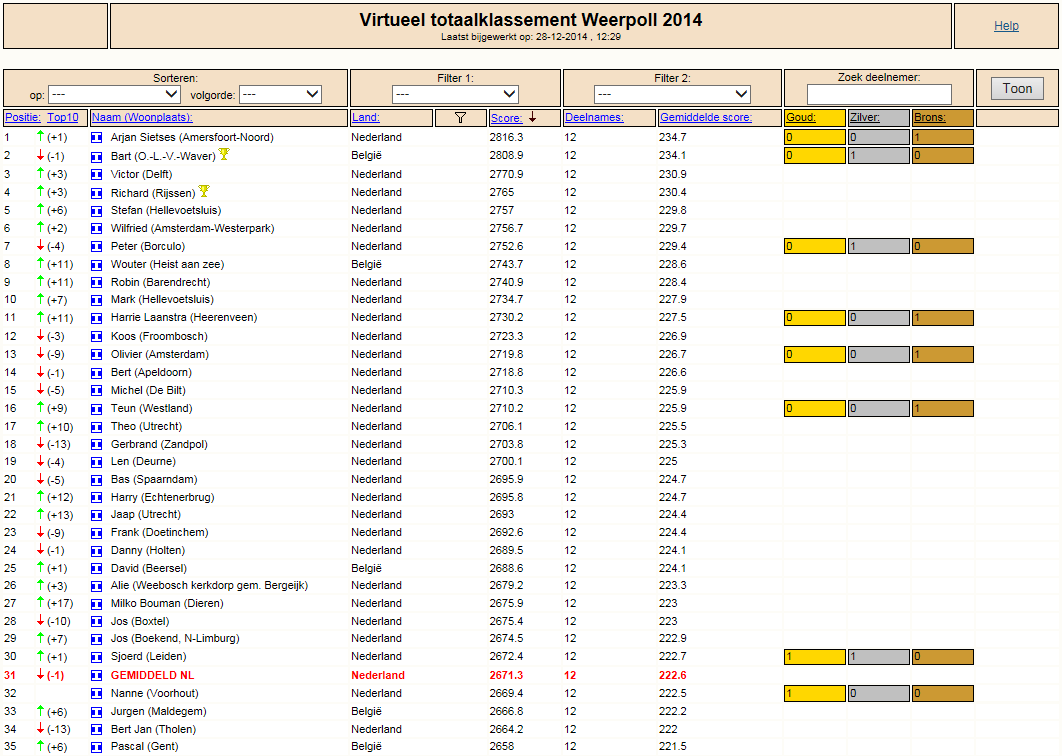1062x756 pixels.
Task: Click the sort arrow next to the Score header
Action: pos(533,117)
